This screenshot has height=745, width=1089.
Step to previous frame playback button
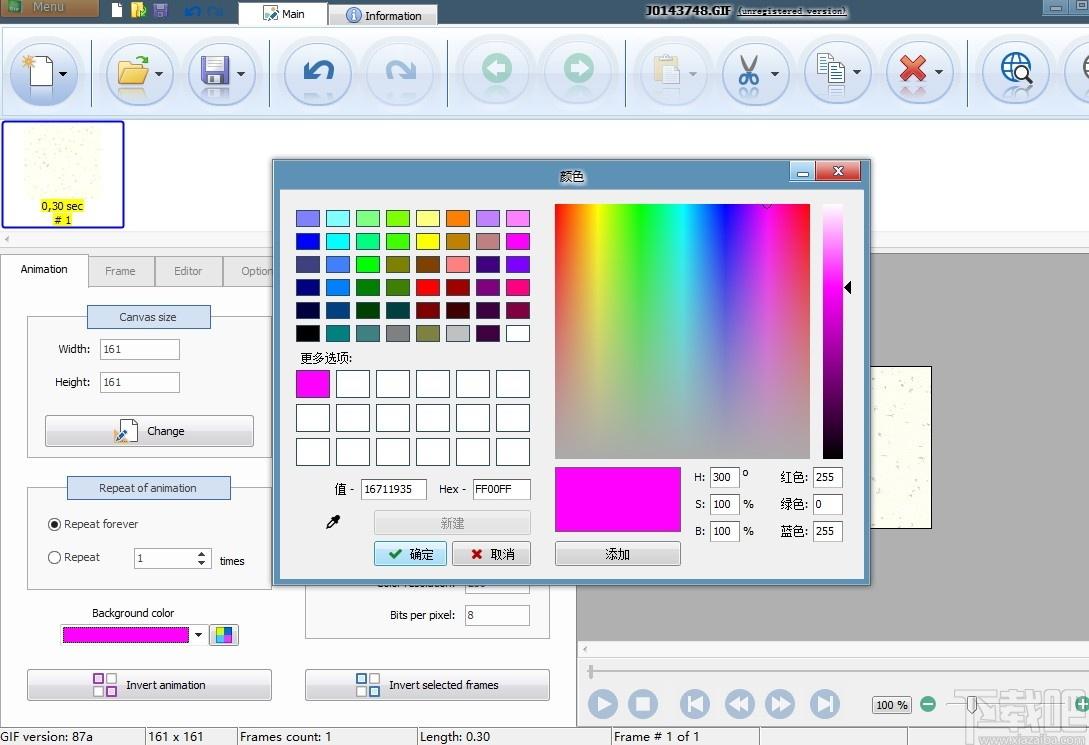pyautogui.click(x=739, y=704)
